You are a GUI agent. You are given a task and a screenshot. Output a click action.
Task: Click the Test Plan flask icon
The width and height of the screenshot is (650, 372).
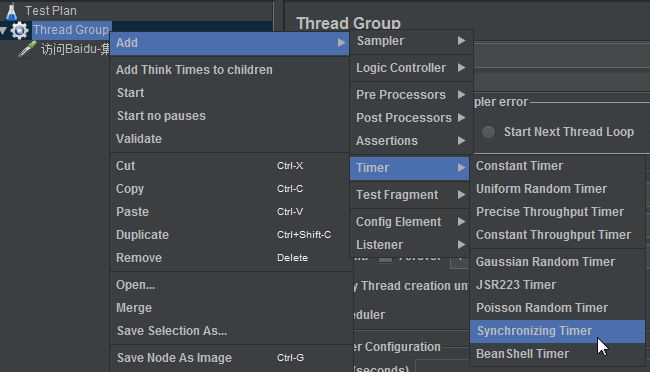click(11, 11)
